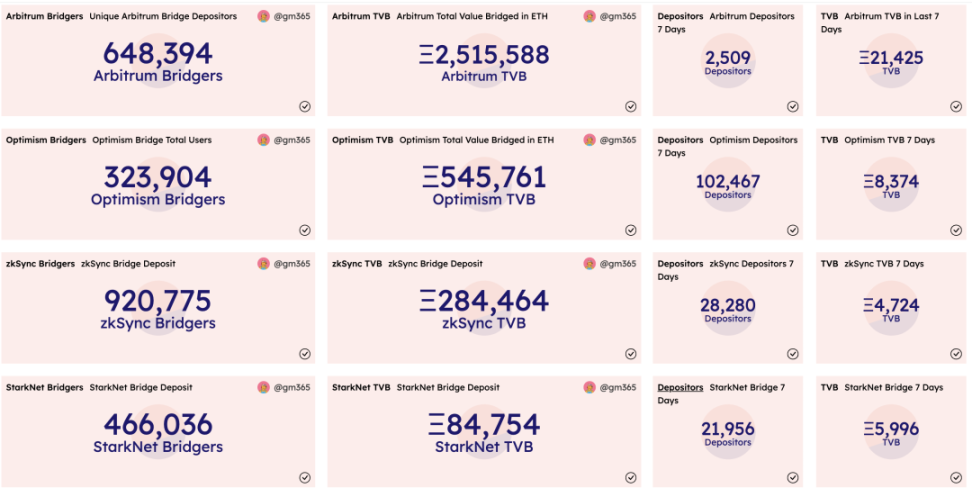This screenshot has width=972, height=488.
Task: Click the checkmark on Optimism TVB card
Action: tap(630, 230)
